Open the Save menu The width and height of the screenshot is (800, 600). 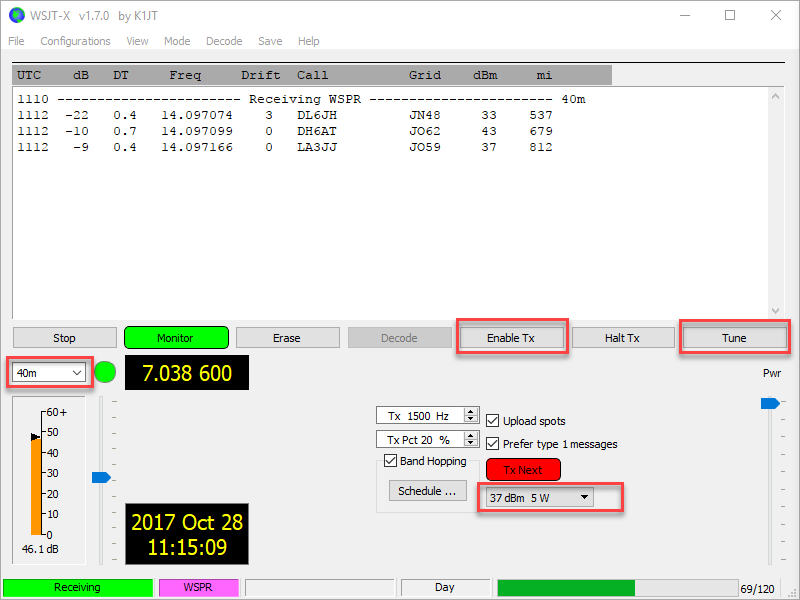click(x=270, y=41)
